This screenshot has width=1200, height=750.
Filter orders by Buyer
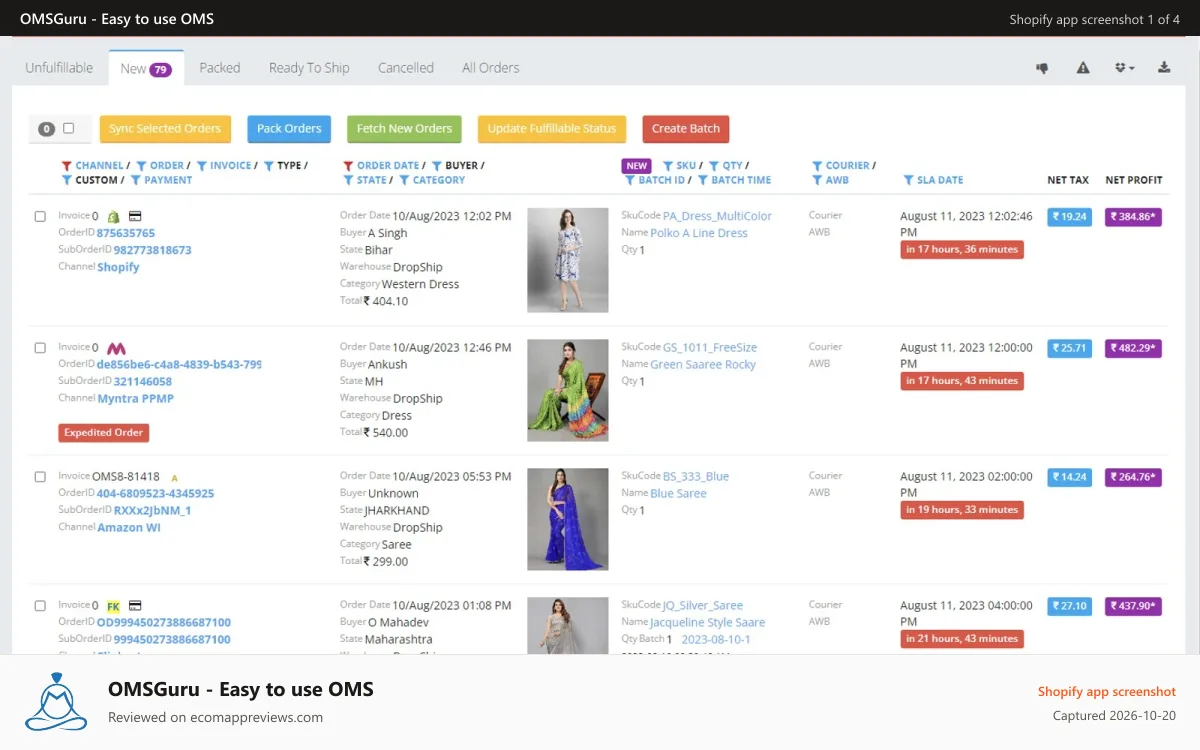455,165
